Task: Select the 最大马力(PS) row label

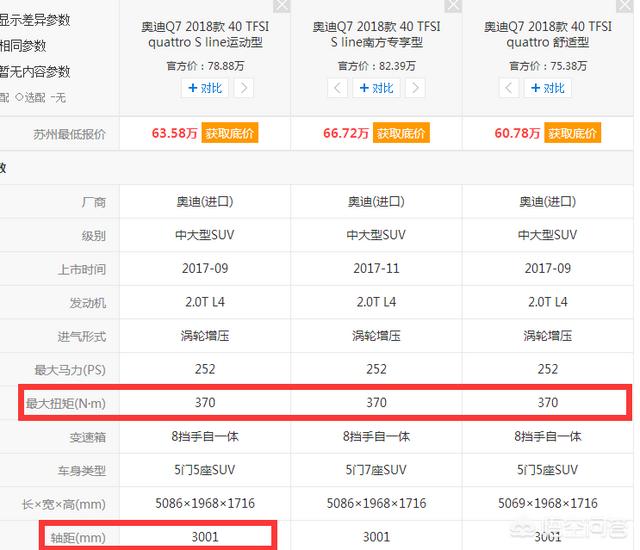Action: pyautogui.click(x=70, y=370)
